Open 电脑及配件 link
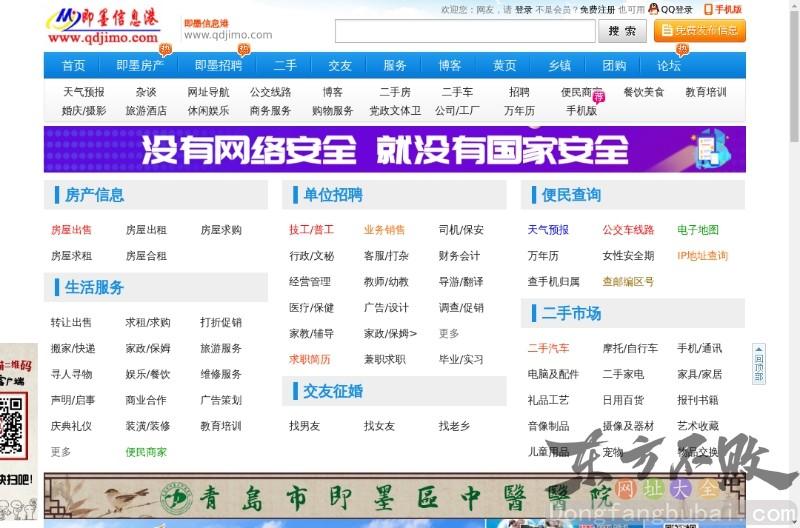 [553, 374]
